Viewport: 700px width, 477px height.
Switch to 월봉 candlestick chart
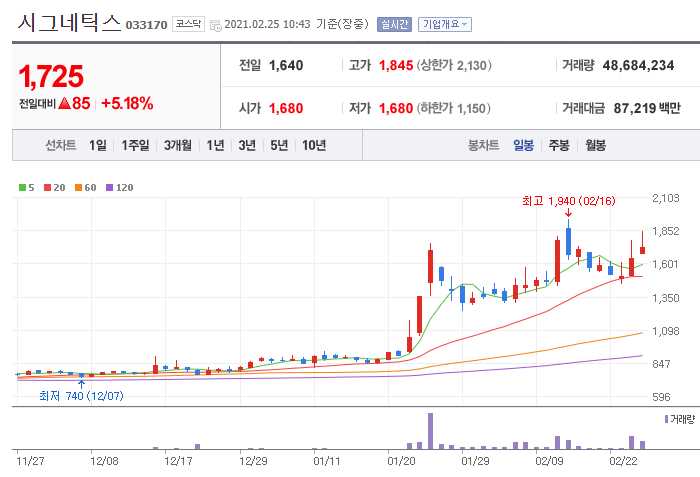(x=596, y=145)
